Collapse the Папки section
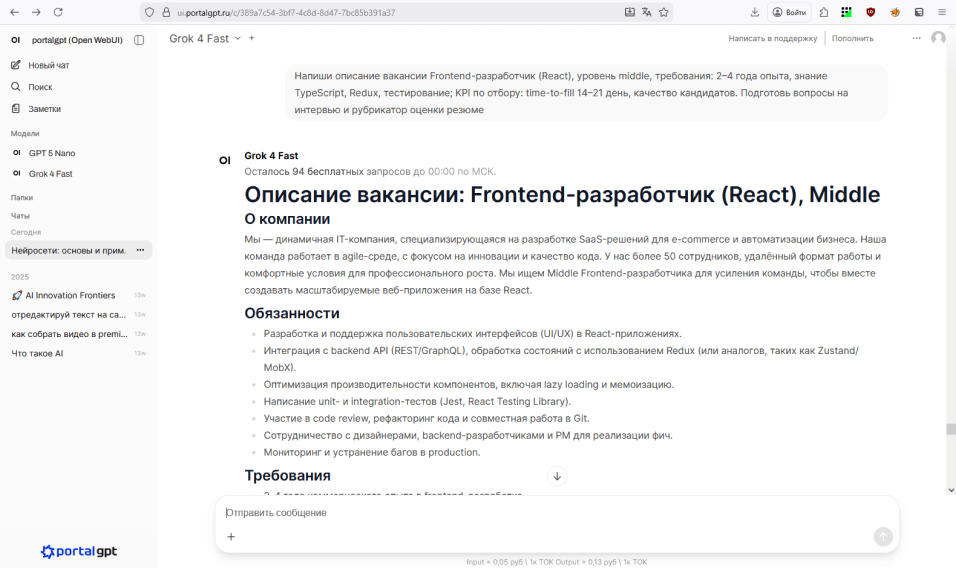The height and width of the screenshot is (568, 956). [x=22, y=198]
